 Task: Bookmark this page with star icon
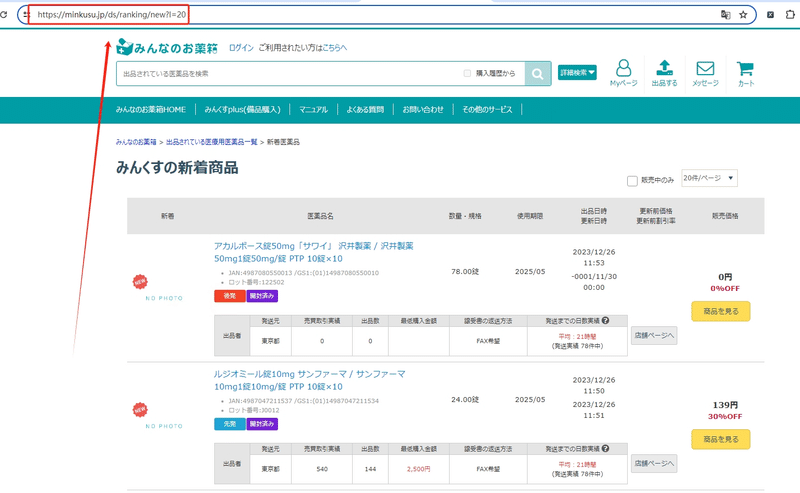(743, 15)
